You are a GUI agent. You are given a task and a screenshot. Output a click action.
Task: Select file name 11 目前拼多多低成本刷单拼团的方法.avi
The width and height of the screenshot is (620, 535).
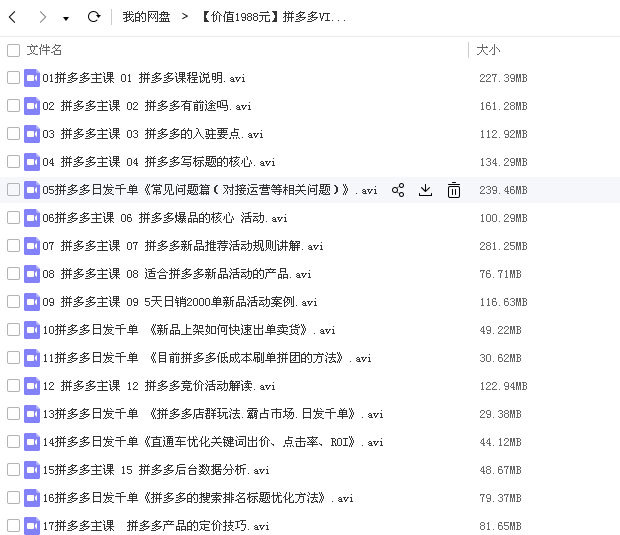tap(207, 358)
